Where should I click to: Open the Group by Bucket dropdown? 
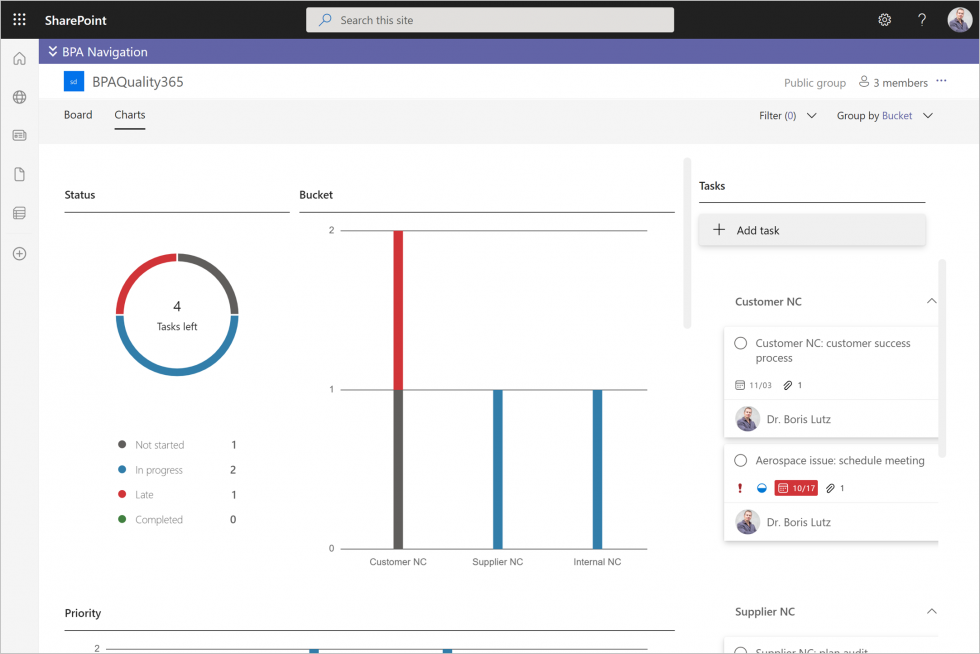(x=885, y=115)
